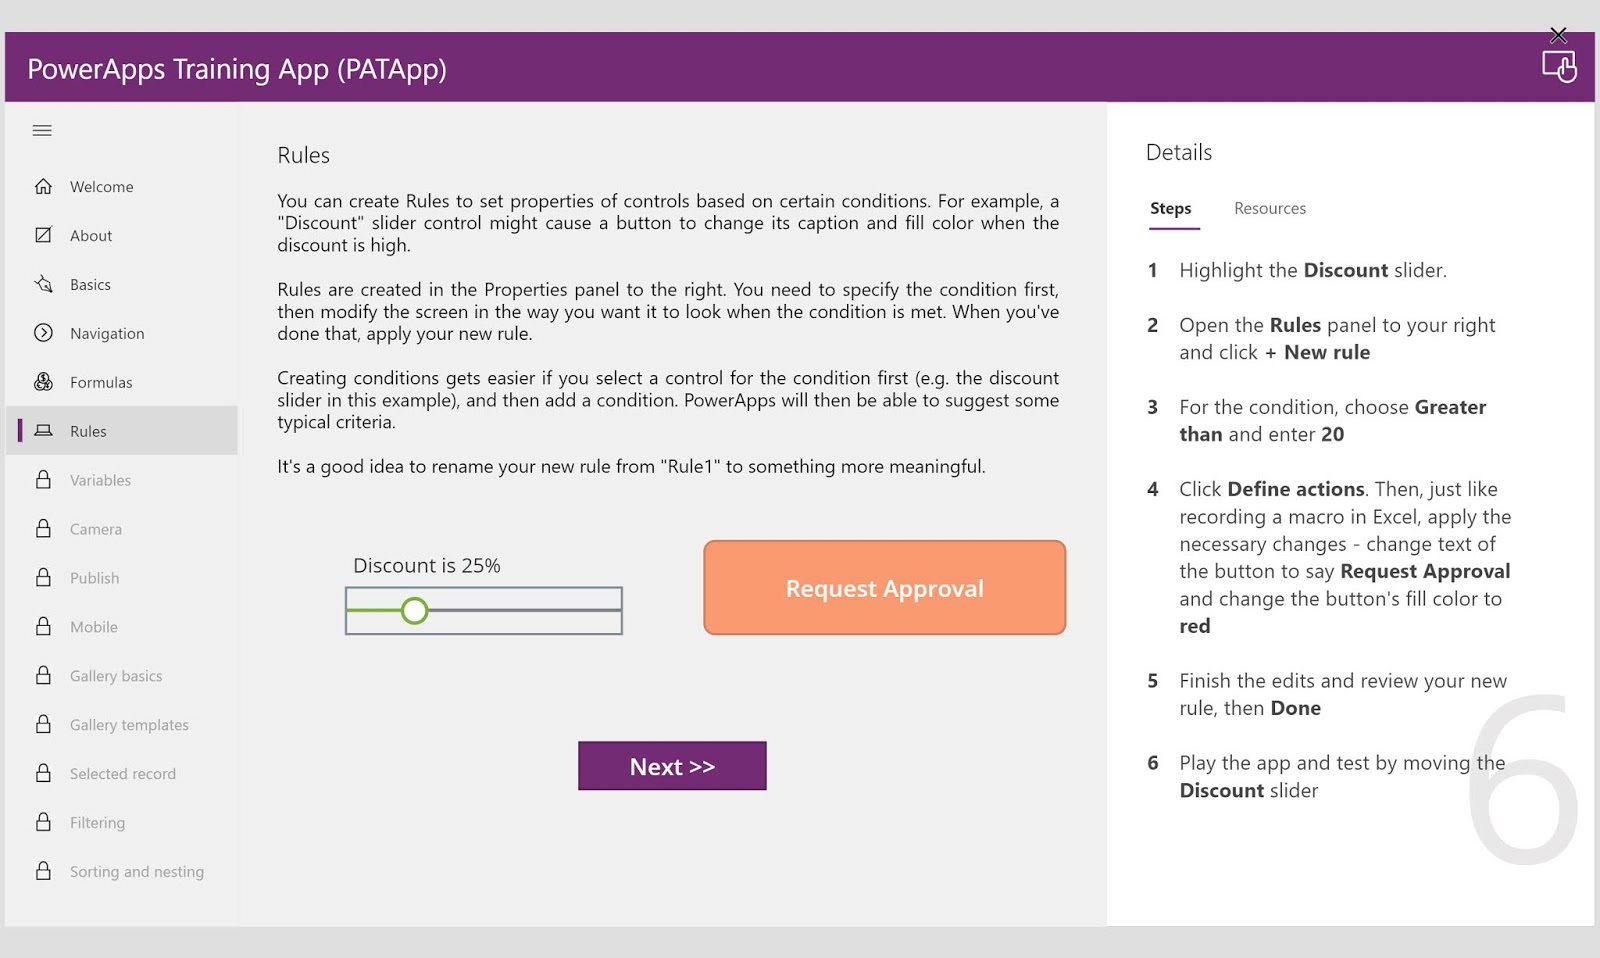1600x958 pixels.
Task: Click the lock icon beside Publish
Action: pyautogui.click(x=43, y=578)
